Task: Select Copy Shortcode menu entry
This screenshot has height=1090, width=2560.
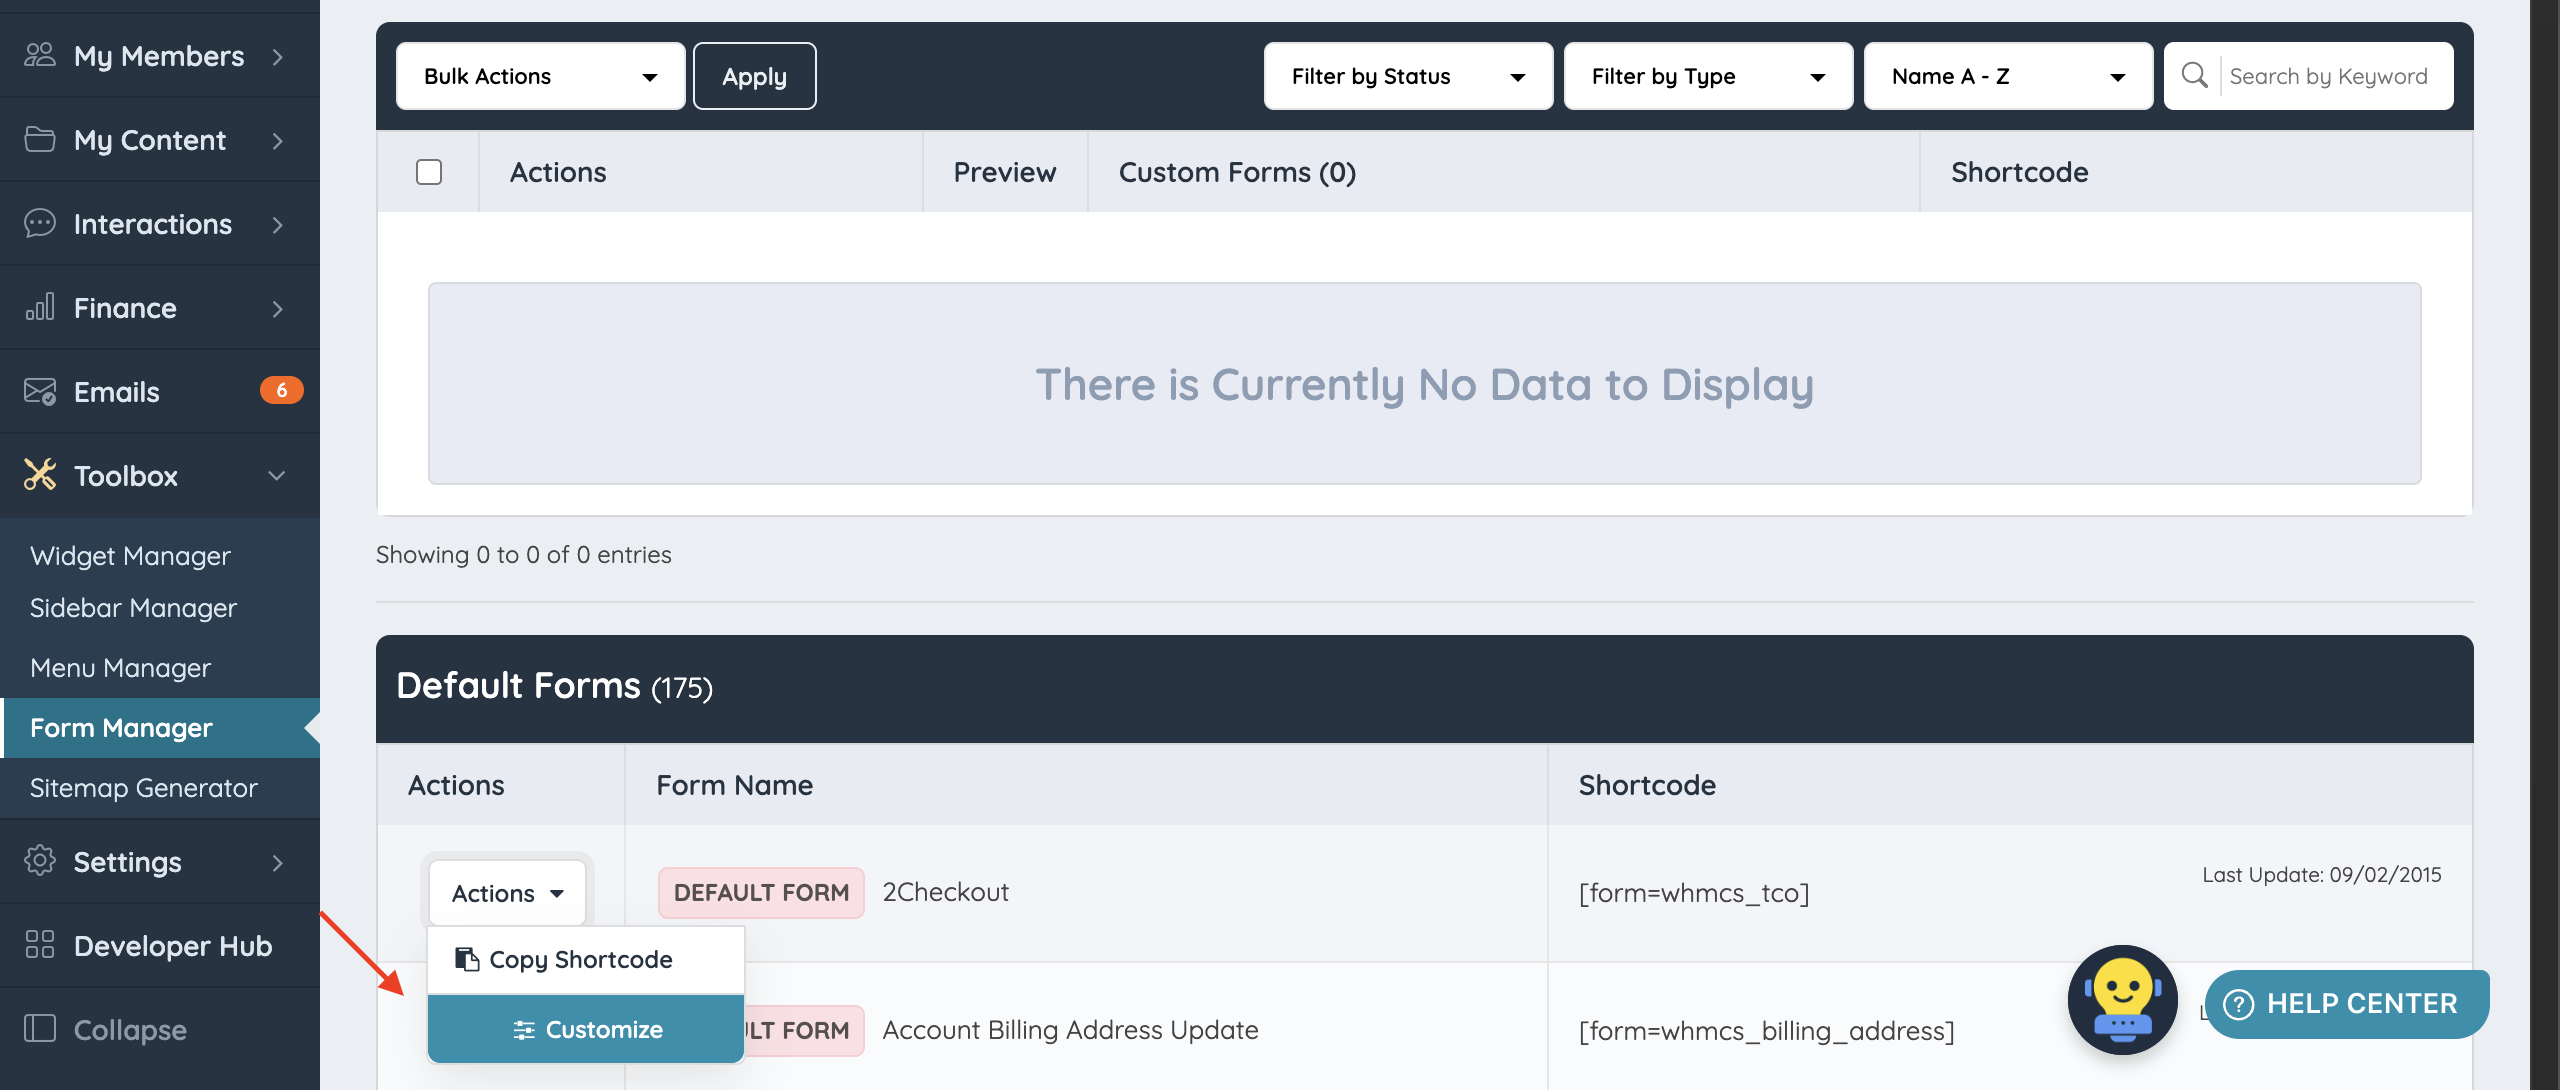Action: pos(580,959)
